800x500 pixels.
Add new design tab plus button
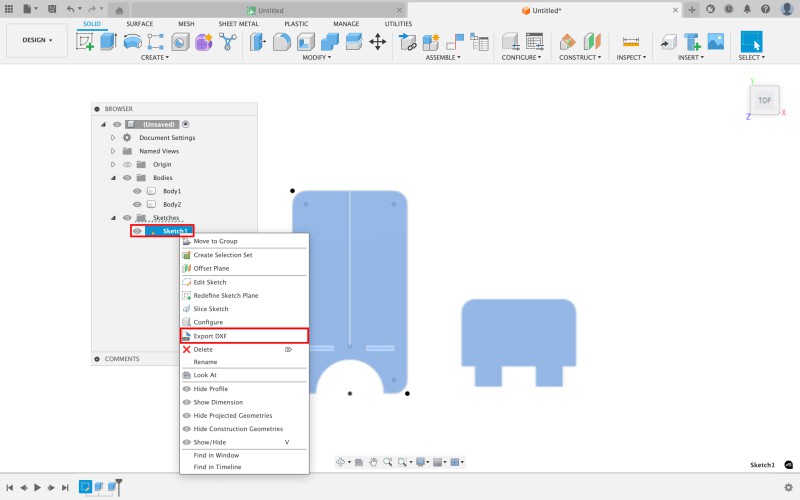click(691, 10)
